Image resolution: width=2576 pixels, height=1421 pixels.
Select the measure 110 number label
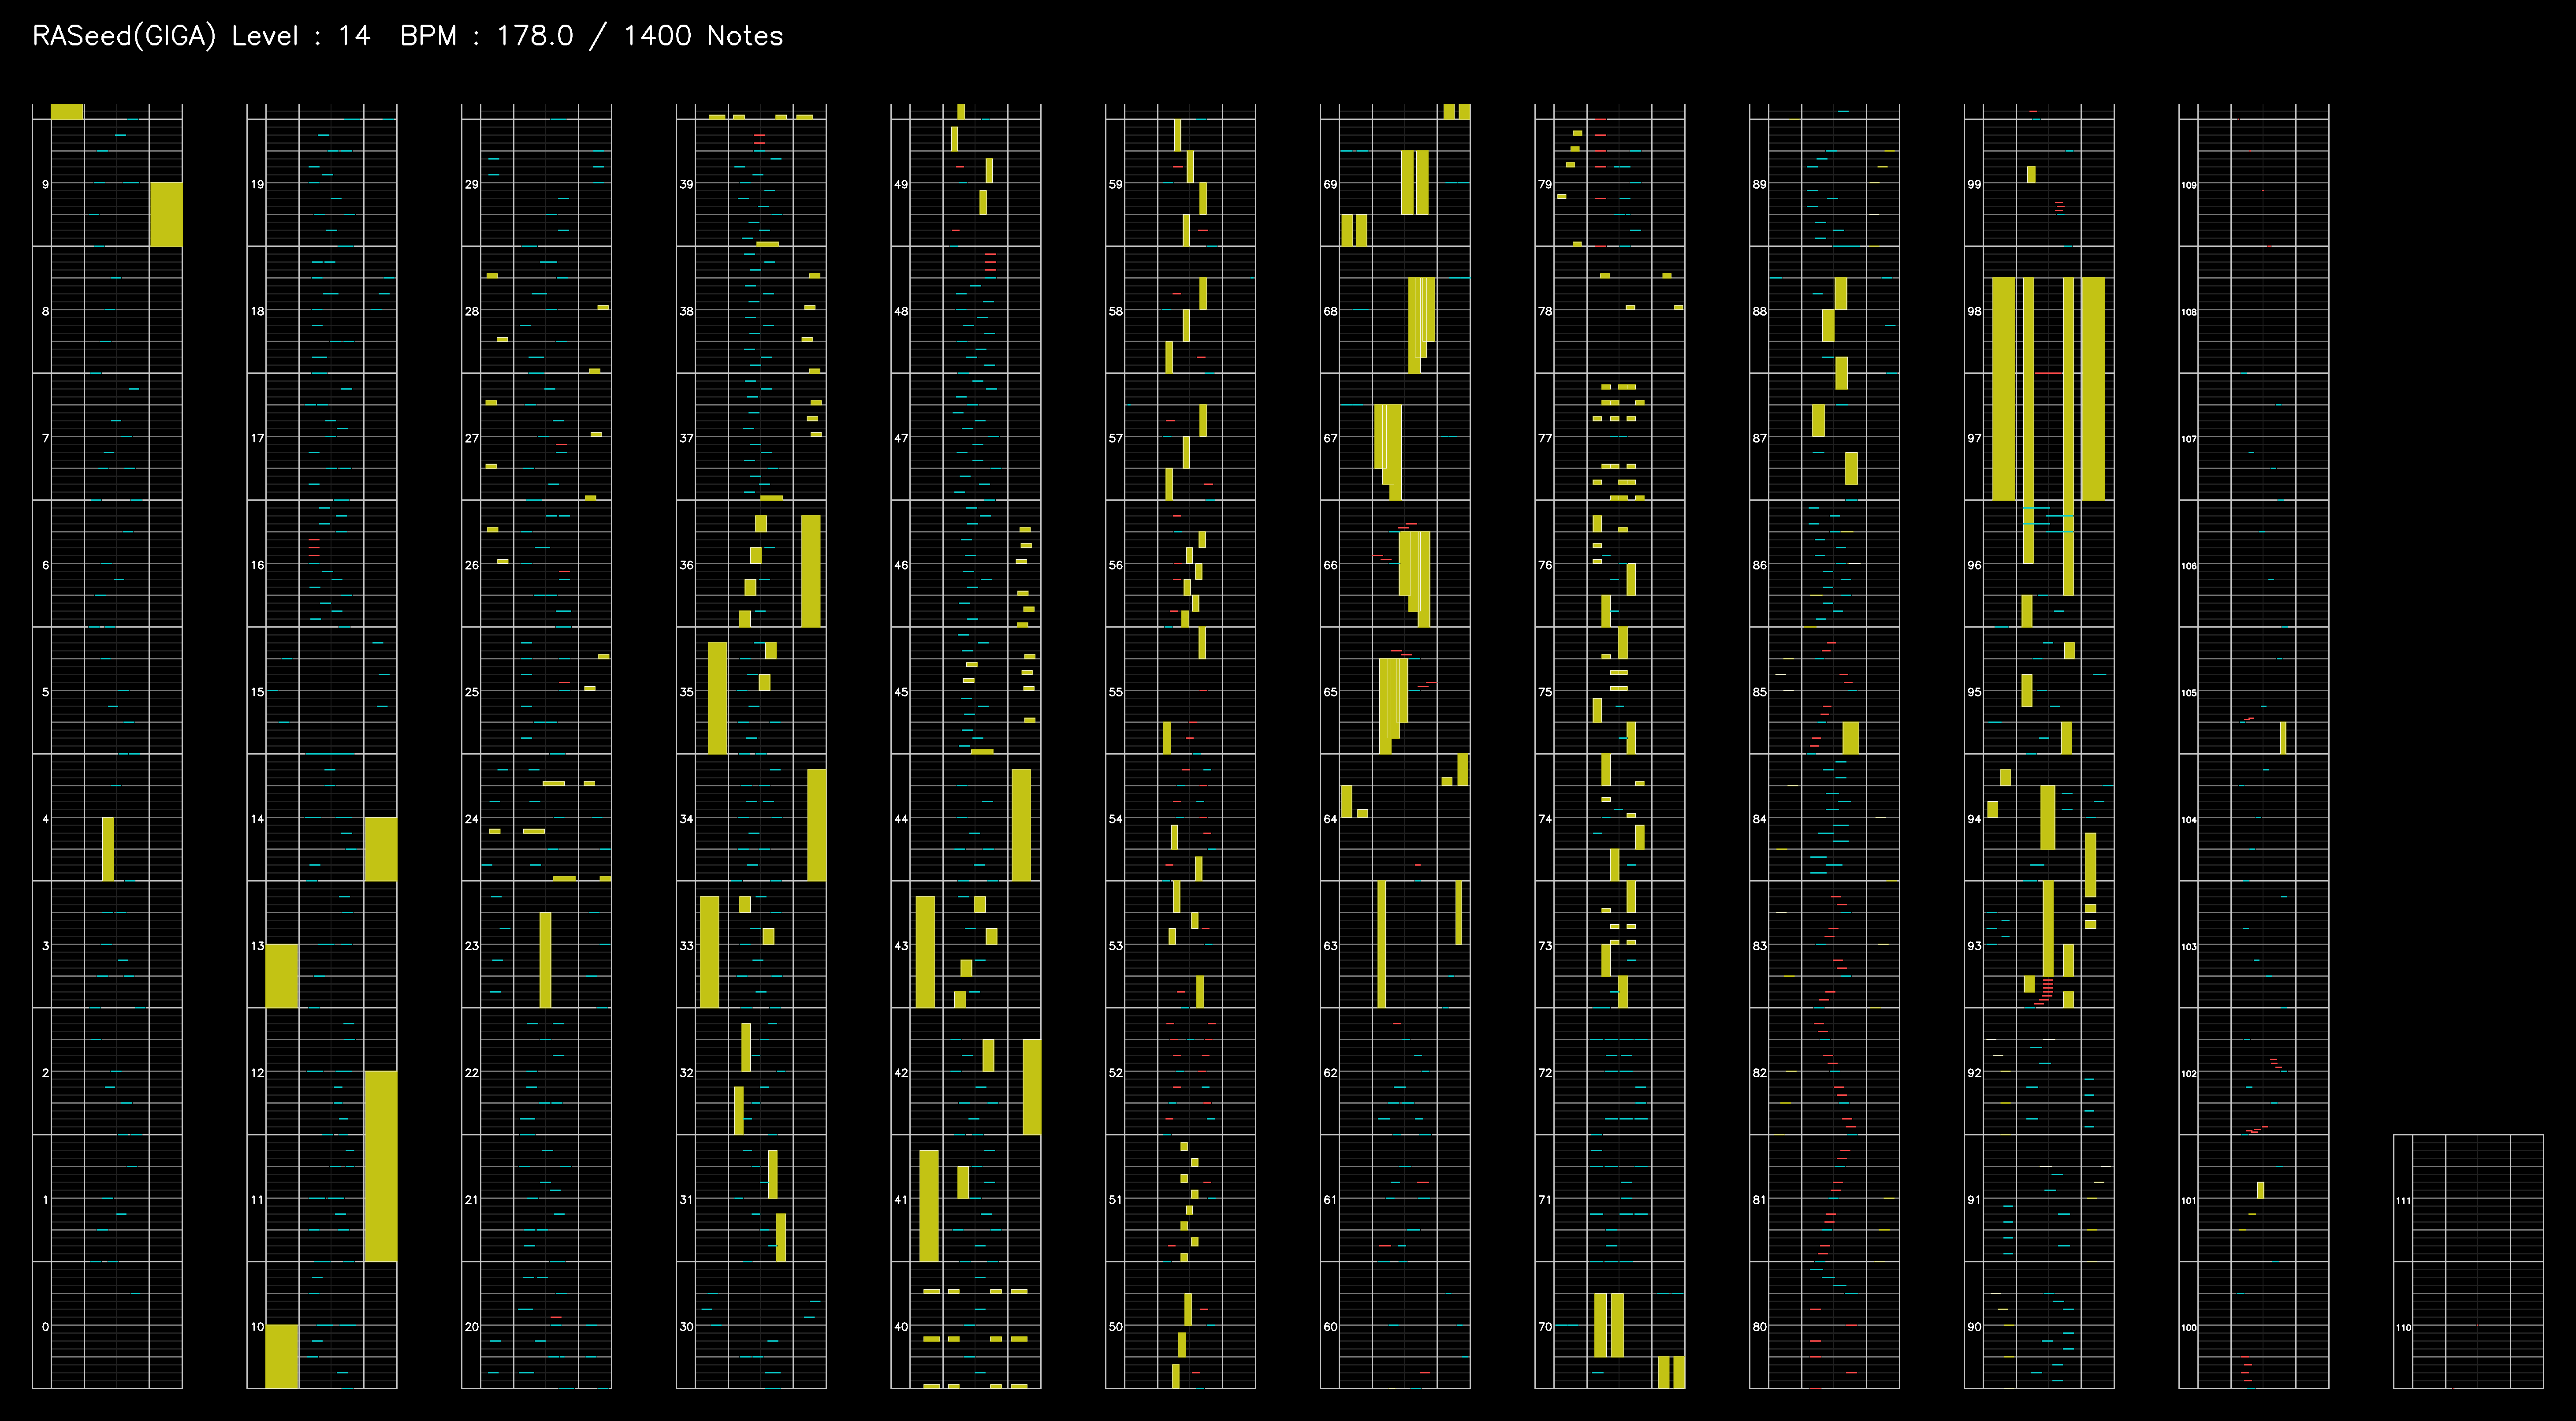(x=2403, y=1327)
